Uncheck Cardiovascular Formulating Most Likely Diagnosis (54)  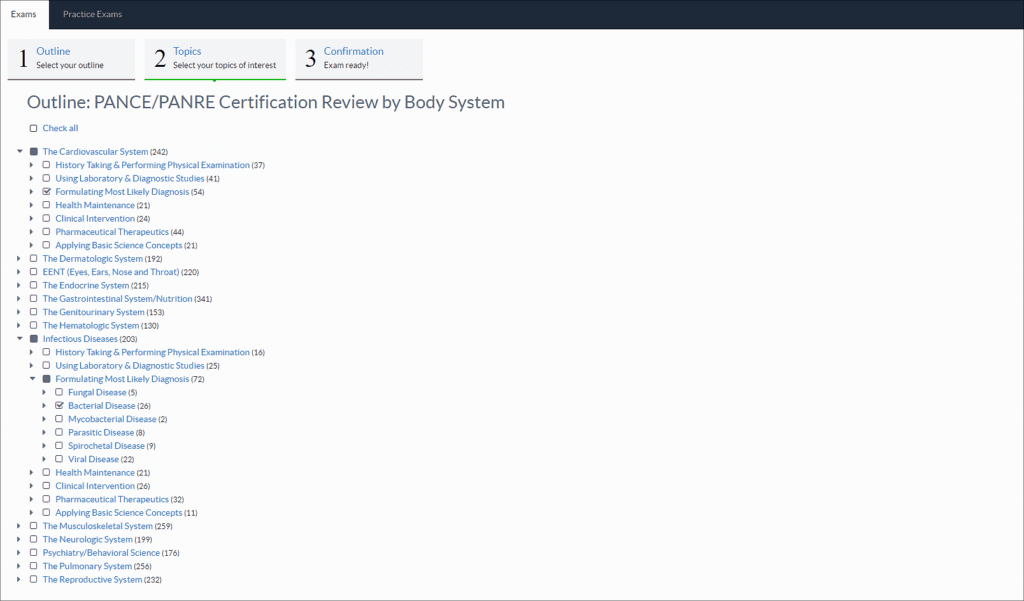click(x=46, y=191)
